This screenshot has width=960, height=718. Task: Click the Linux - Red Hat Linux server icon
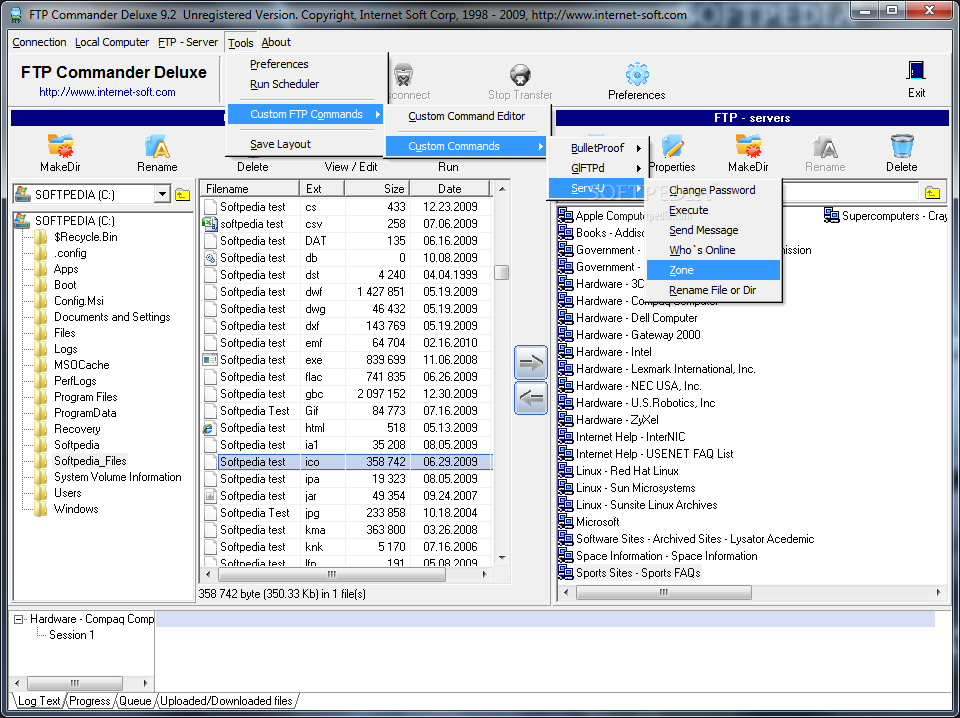pos(565,471)
